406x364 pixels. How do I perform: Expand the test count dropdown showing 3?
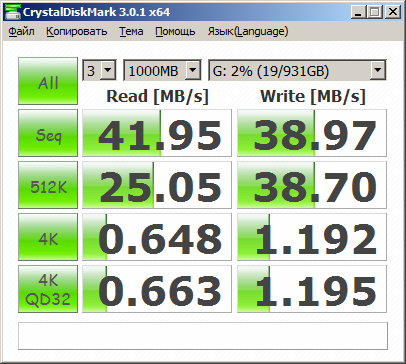(99, 70)
